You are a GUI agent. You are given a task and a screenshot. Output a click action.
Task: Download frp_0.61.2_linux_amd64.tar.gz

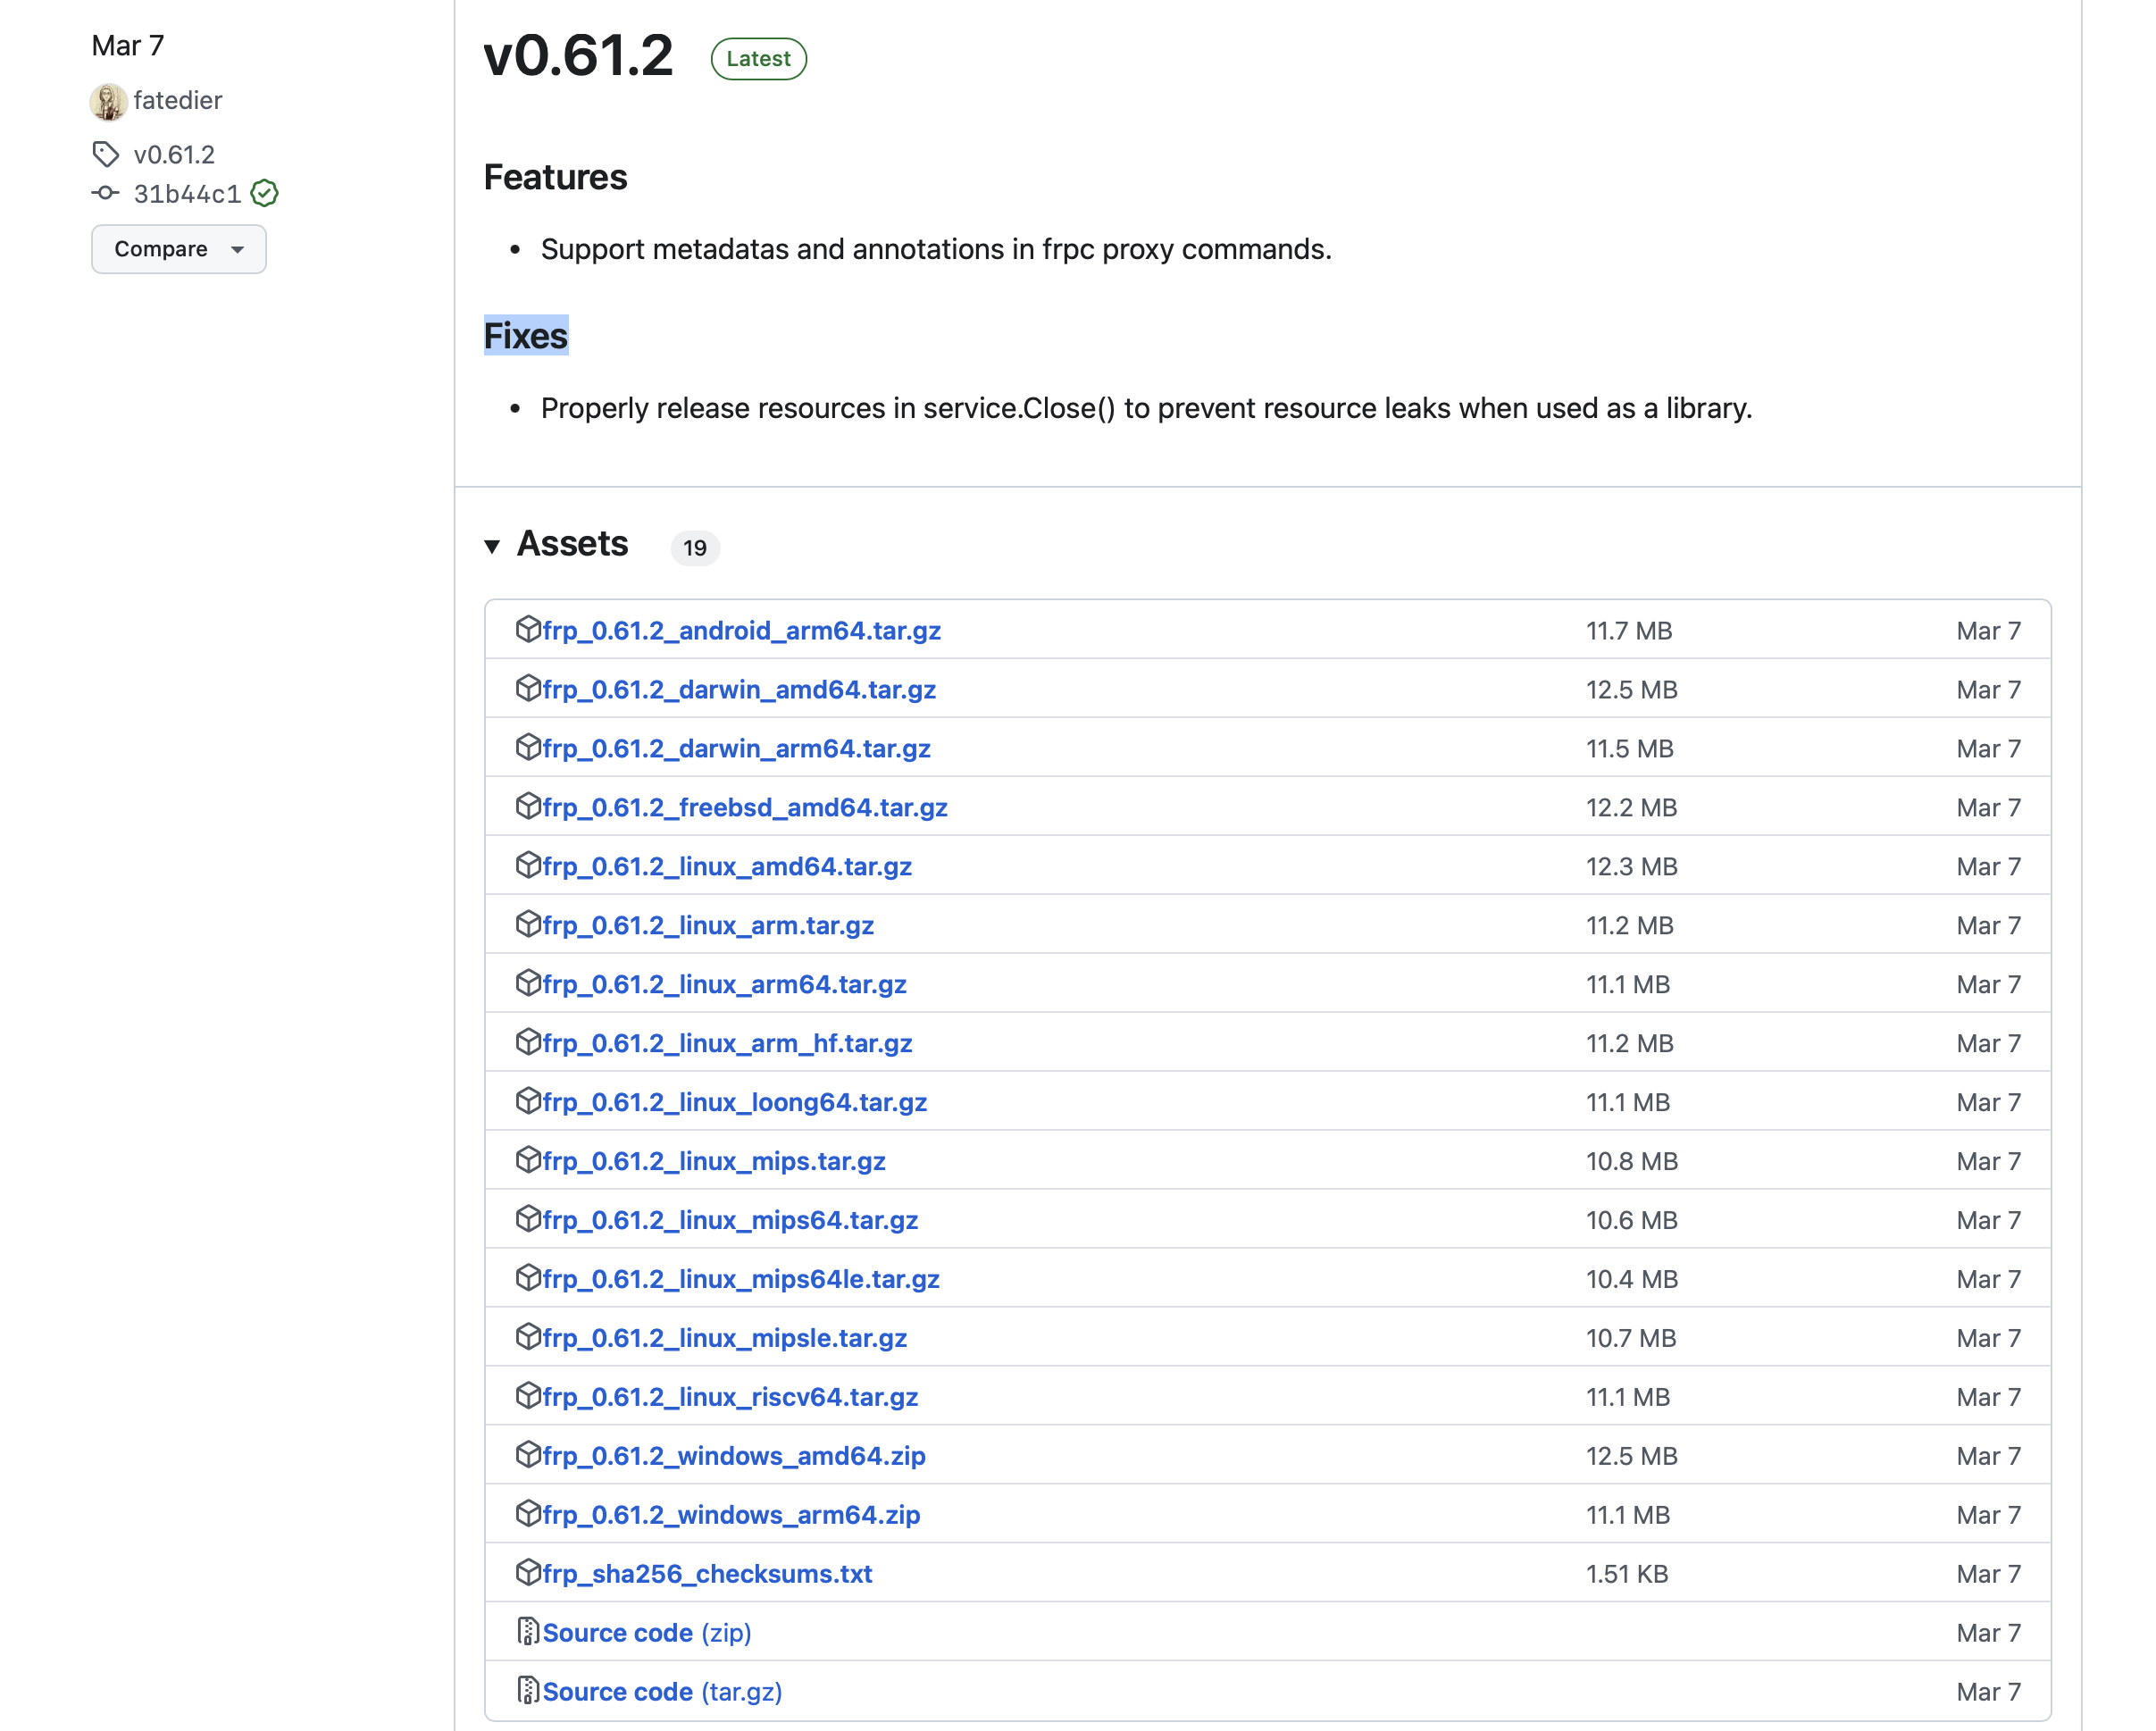pyautogui.click(x=727, y=866)
